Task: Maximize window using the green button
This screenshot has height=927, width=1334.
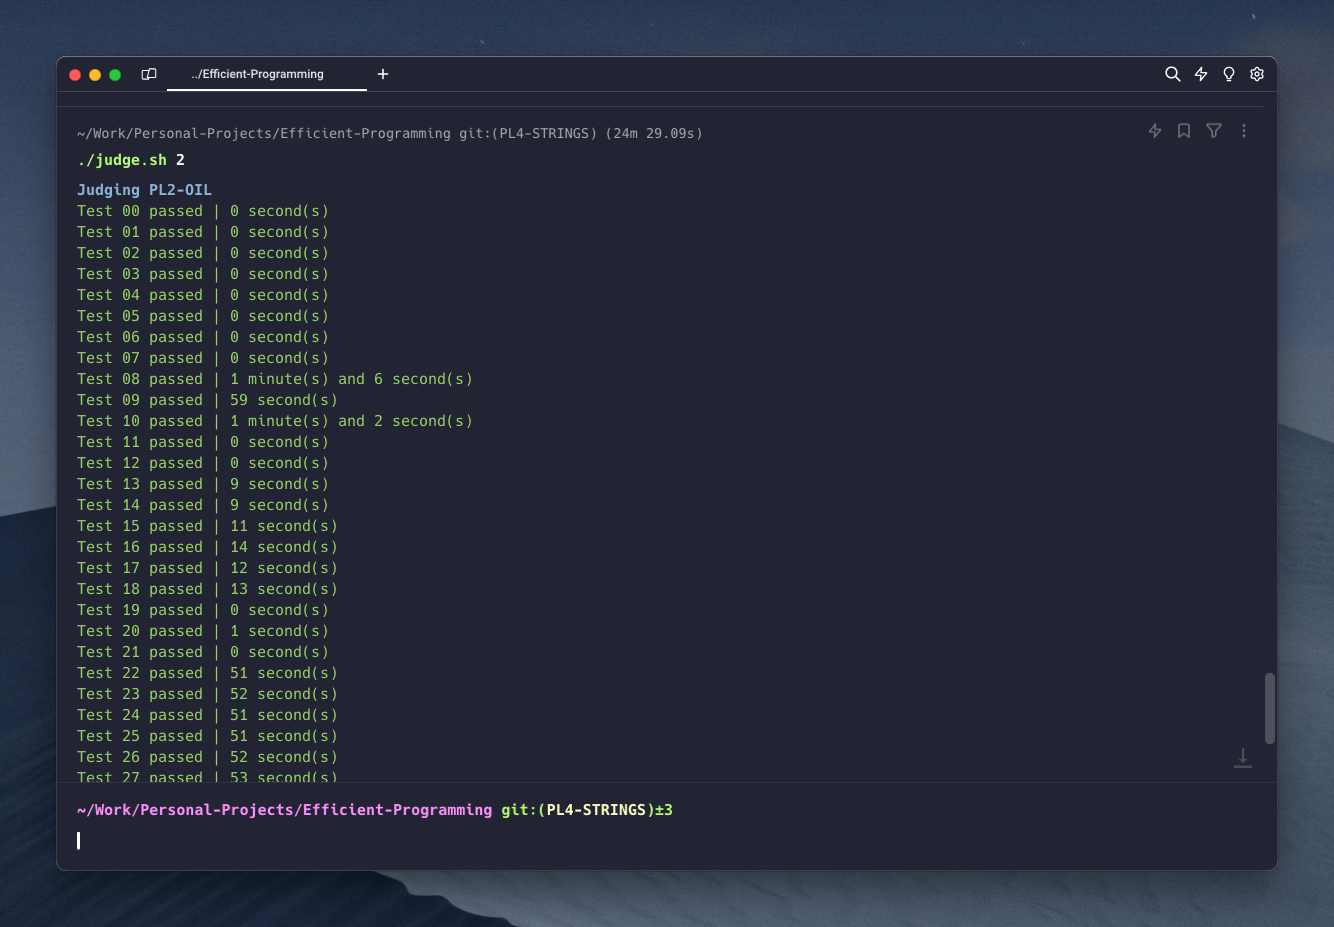Action: (x=115, y=75)
